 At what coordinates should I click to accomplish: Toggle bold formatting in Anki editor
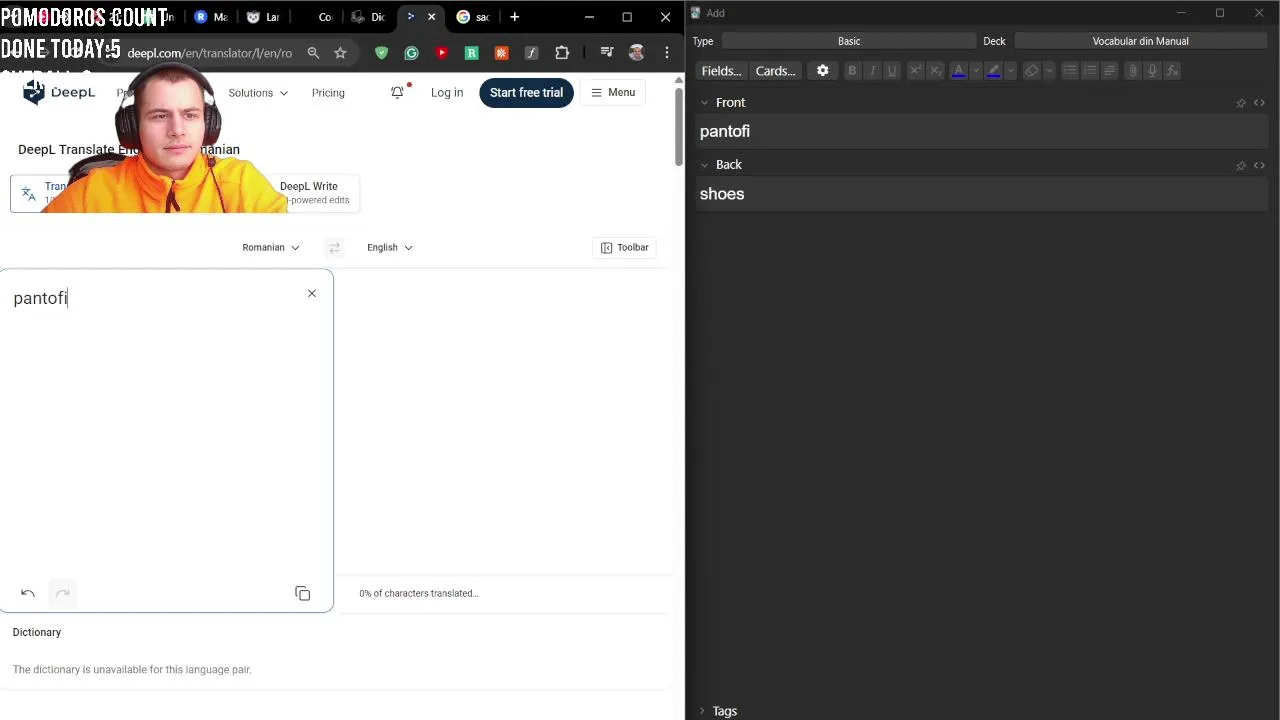852,71
